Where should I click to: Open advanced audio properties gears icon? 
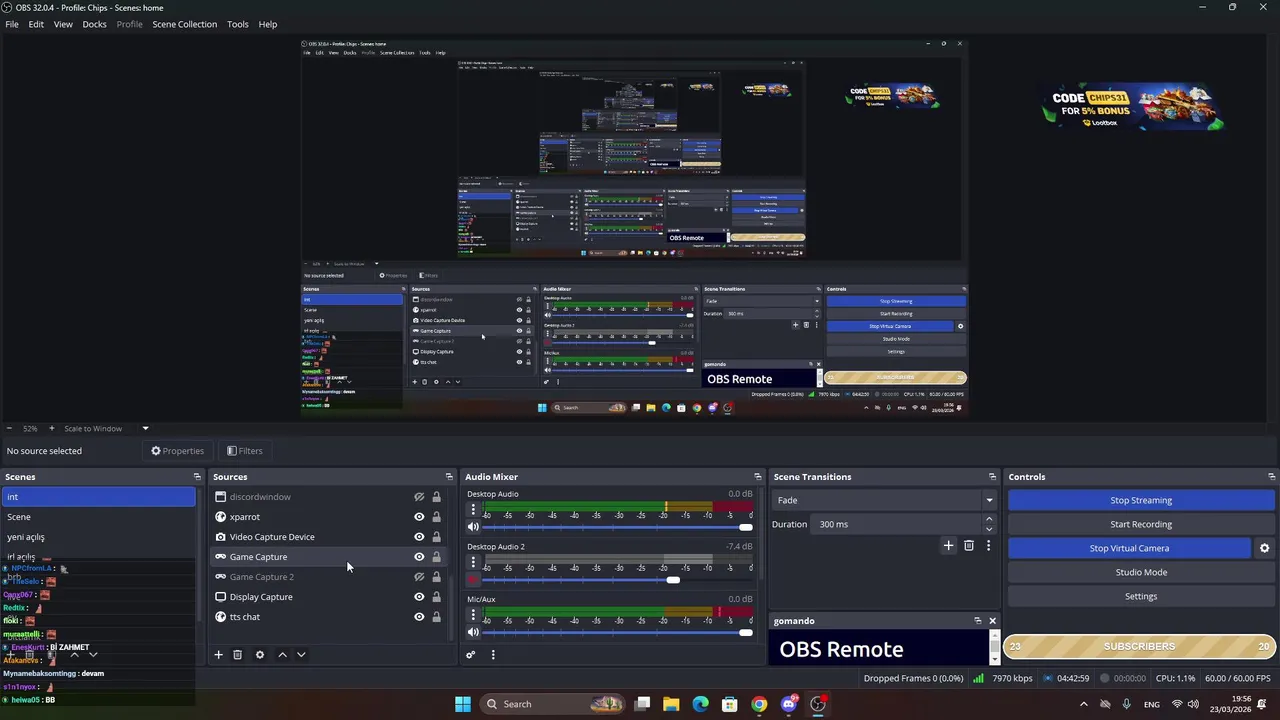click(470, 655)
